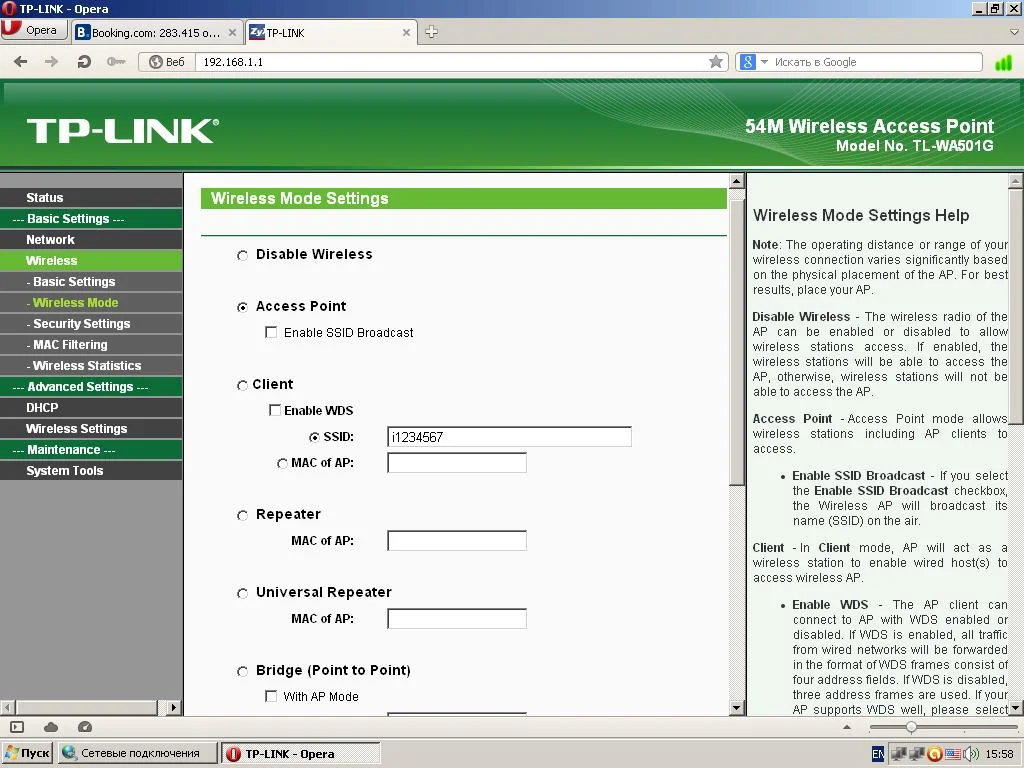Click the Web globe badge in address bar
The width and height of the screenshot is (1024, 768).
click(x=167, y=62)
